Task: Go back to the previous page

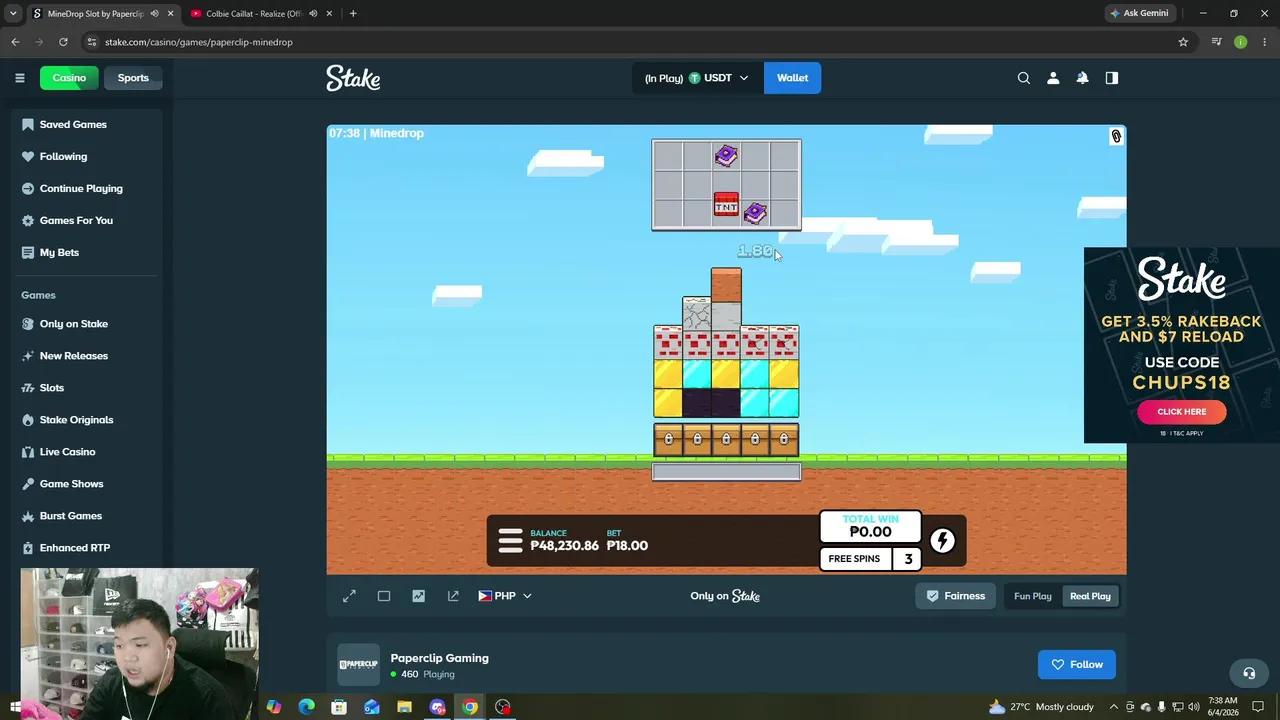Action: click(x=15, y=42)
